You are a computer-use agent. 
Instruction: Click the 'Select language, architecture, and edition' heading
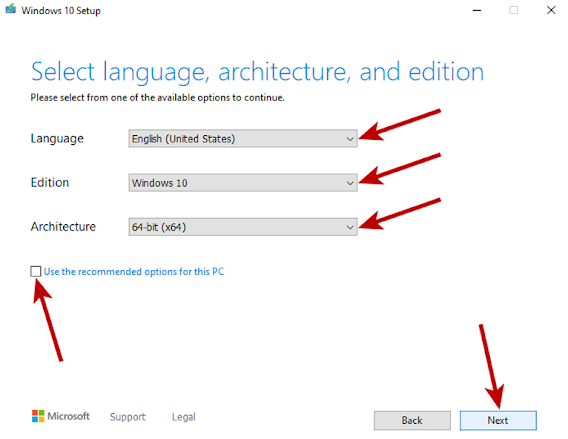[257, 72]
